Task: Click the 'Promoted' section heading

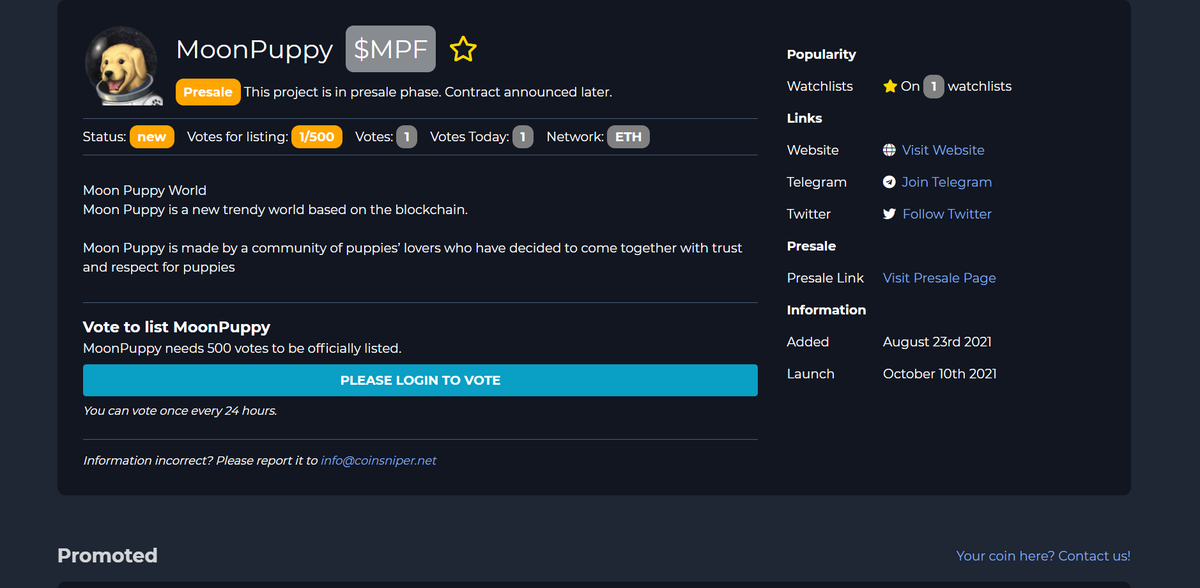Action: [108, 556]
